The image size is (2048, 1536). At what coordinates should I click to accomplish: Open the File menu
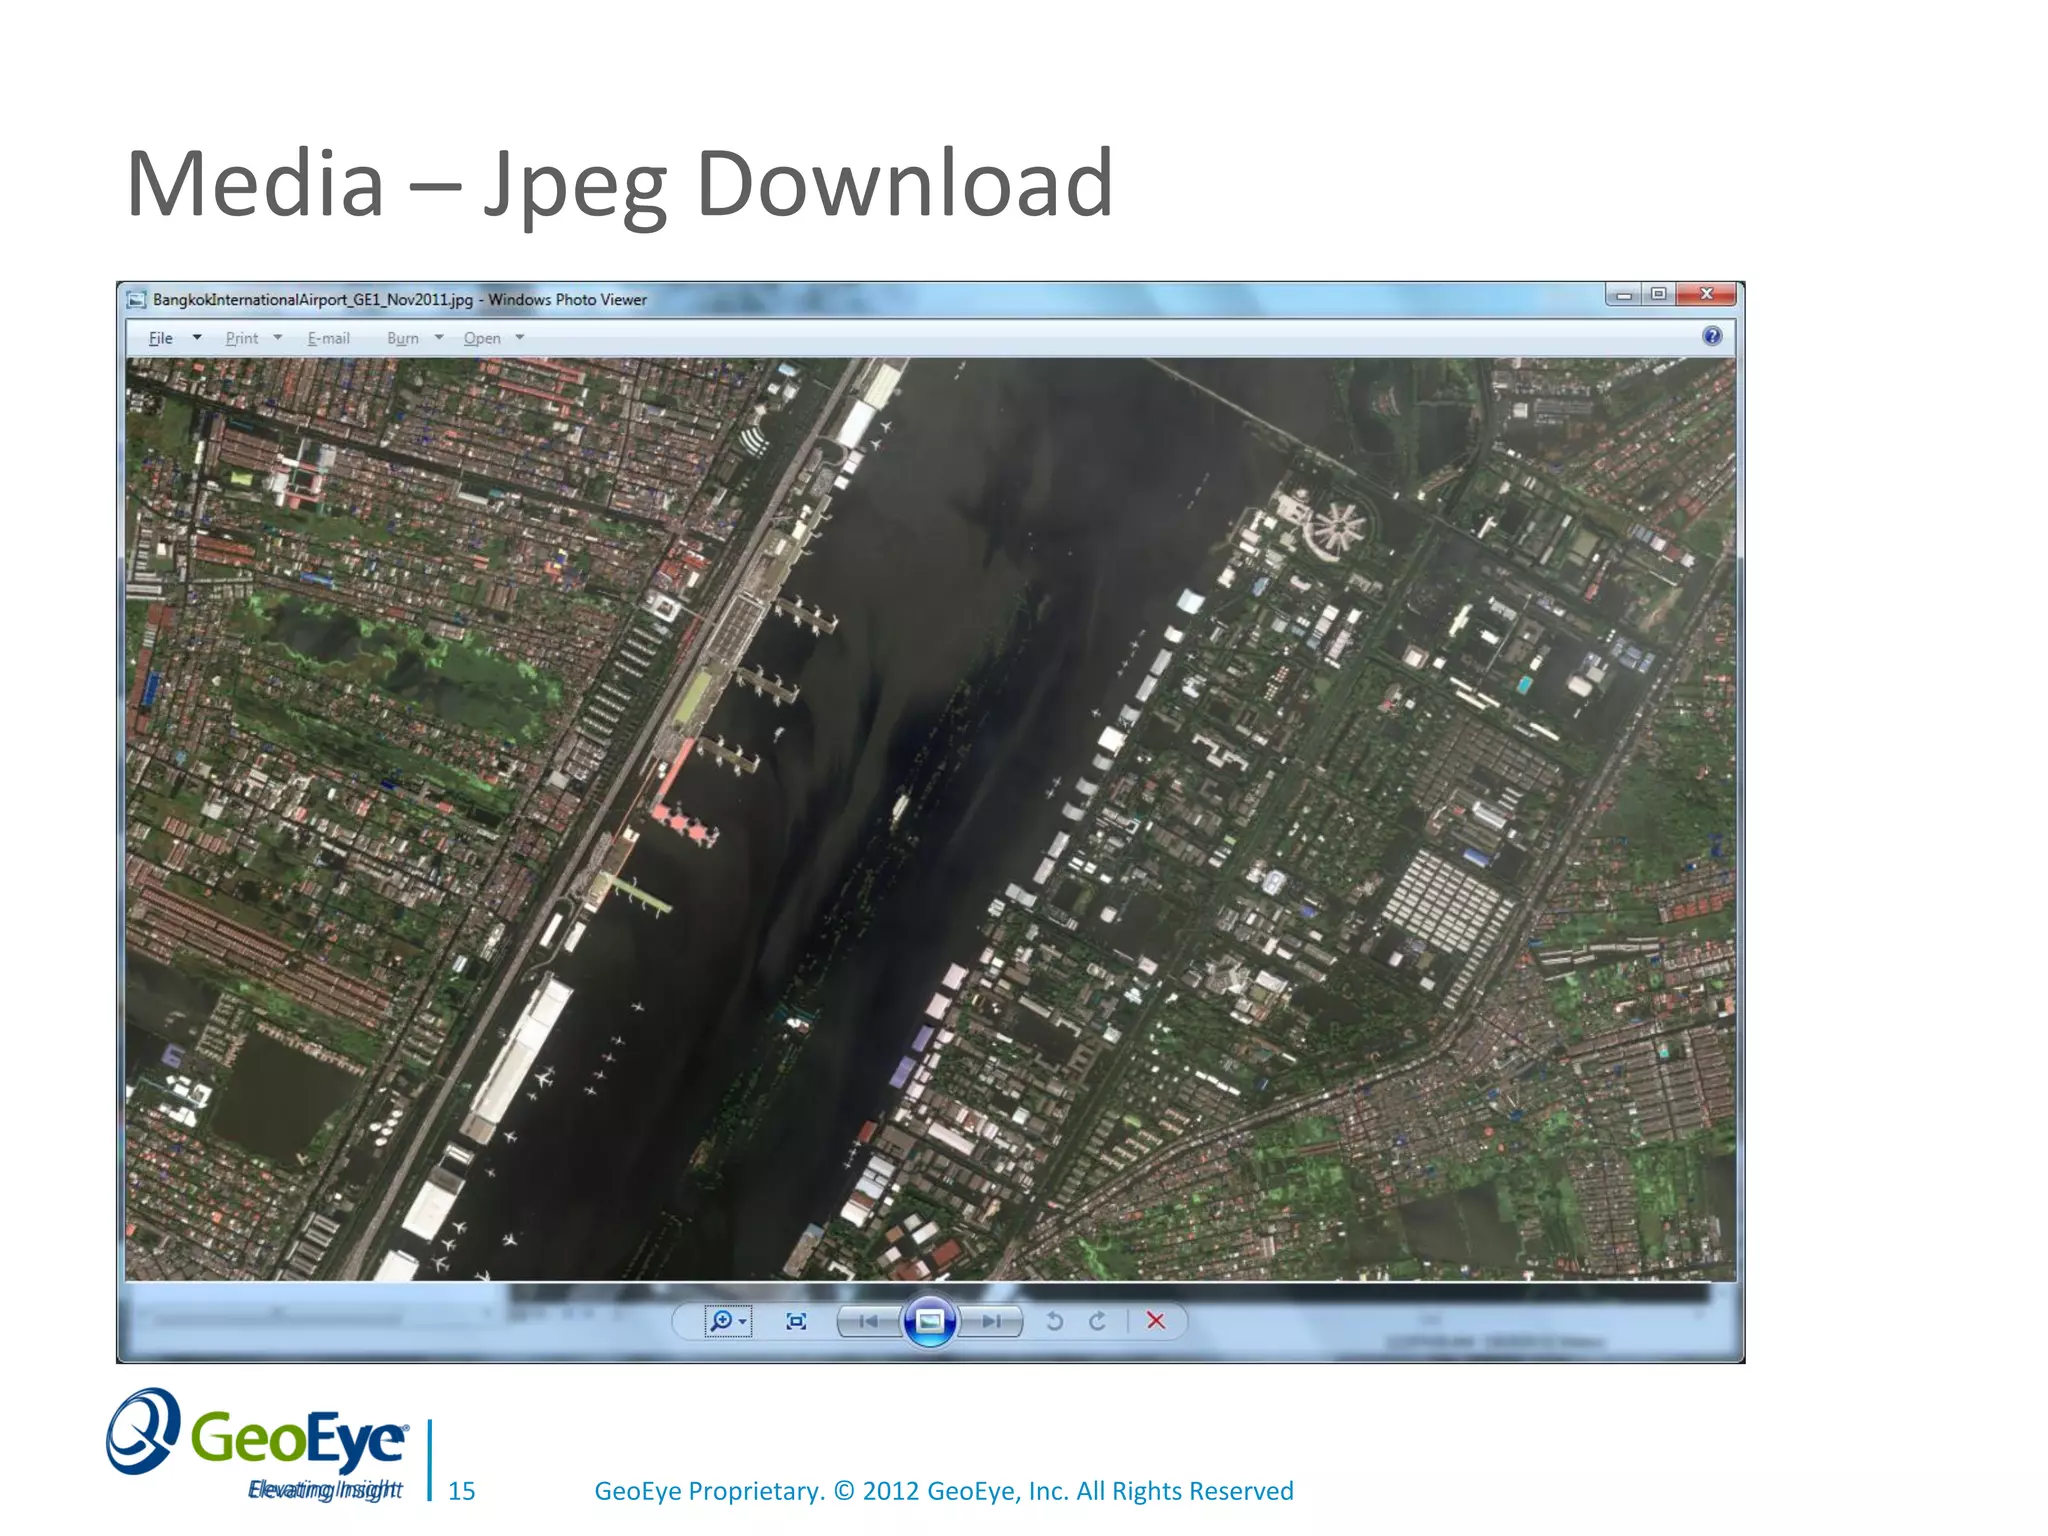click(160, 338)
